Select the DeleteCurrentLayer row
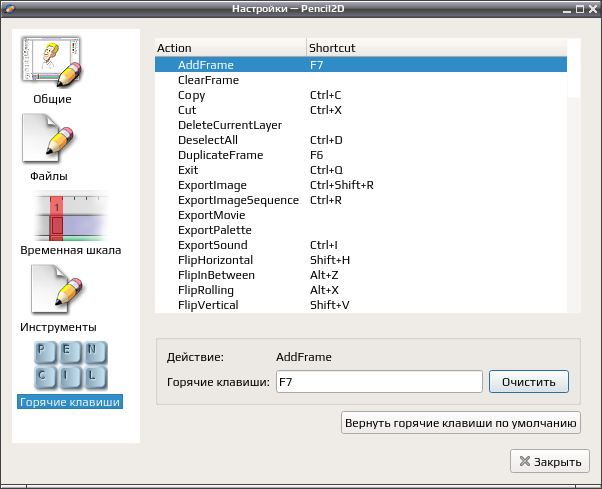The image size is (602, 489). pos(361,125)
